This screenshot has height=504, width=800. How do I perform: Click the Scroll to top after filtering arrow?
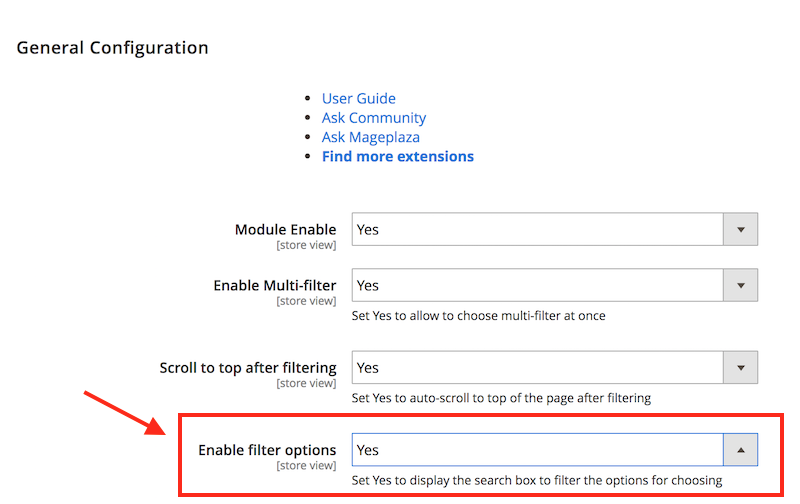pyautogui.click(x=741, y=367)
